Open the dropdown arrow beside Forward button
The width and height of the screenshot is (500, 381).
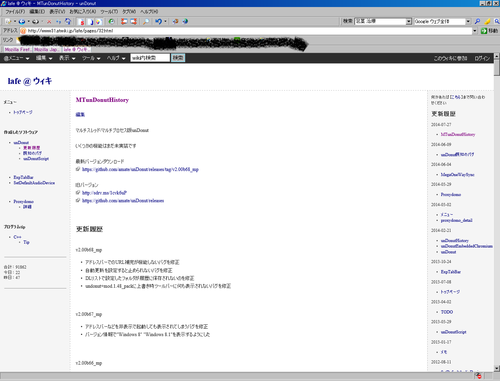[x=42, y=22]
